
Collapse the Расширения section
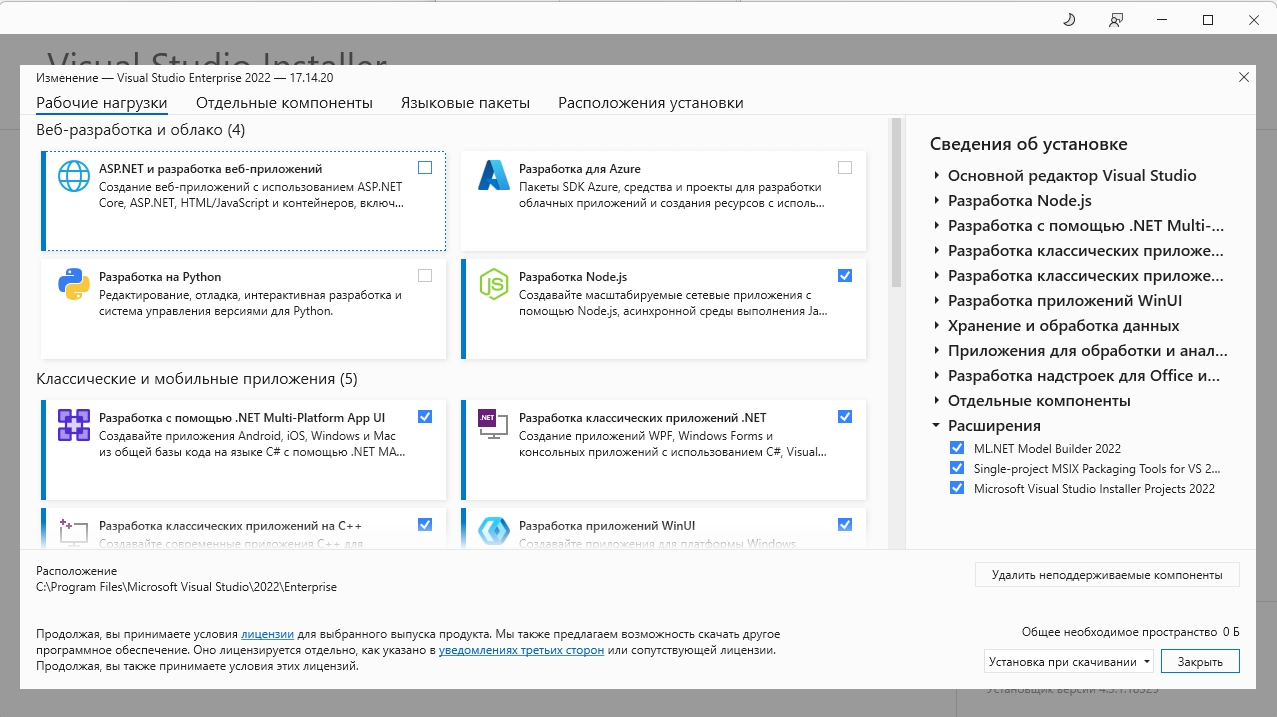936,426
